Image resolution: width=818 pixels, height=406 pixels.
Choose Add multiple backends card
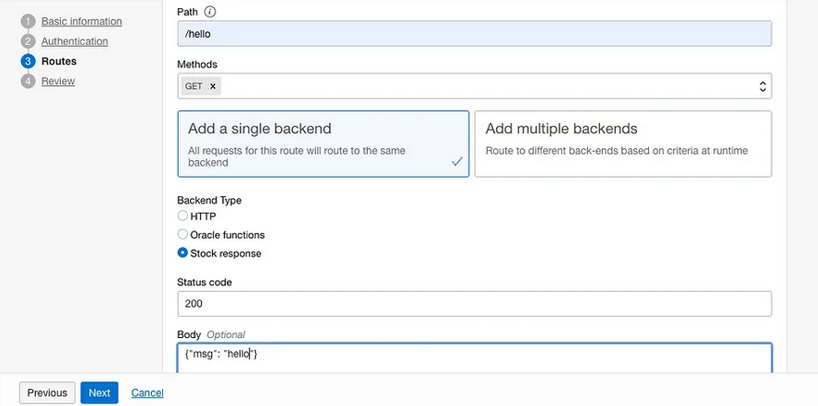[622, 144]
